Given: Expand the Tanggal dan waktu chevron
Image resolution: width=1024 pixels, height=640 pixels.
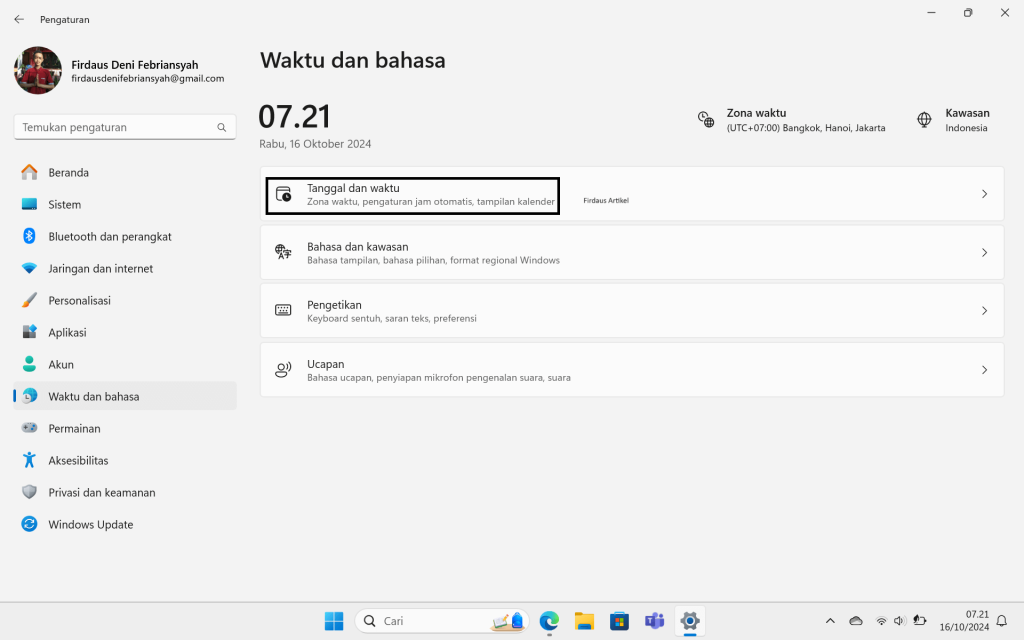Looking at the screenshot, I should pos(984,194).
